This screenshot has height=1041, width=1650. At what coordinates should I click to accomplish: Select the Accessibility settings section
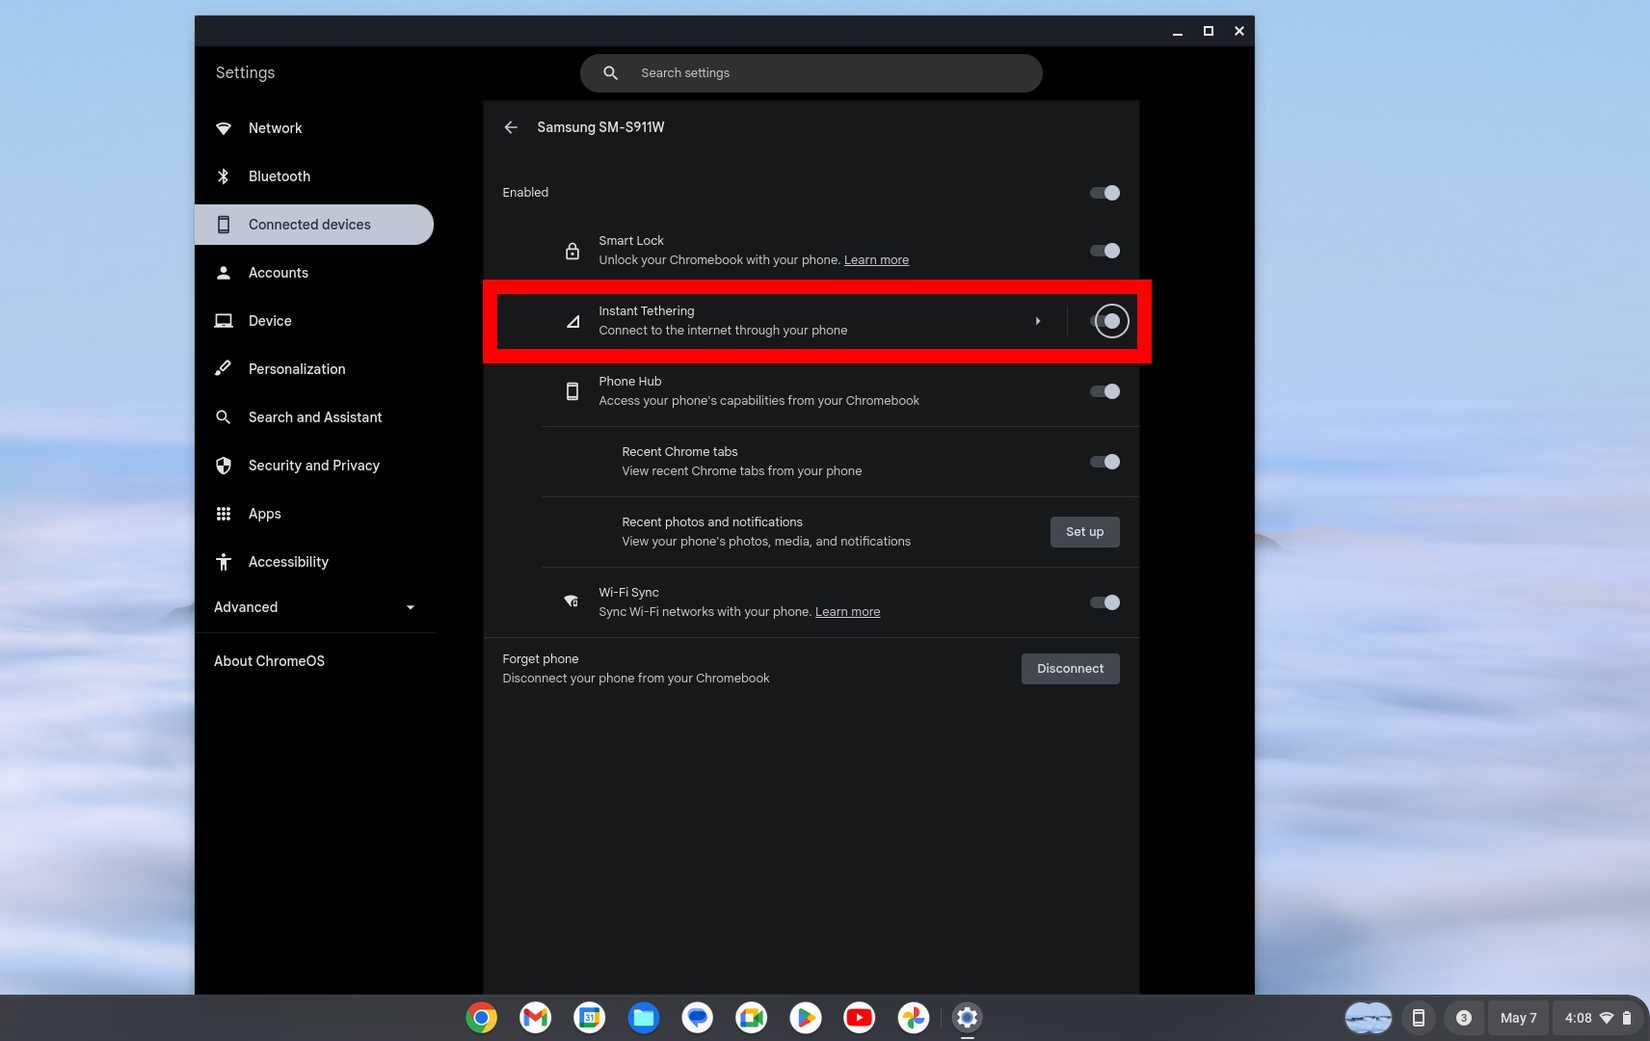(288, 561)
